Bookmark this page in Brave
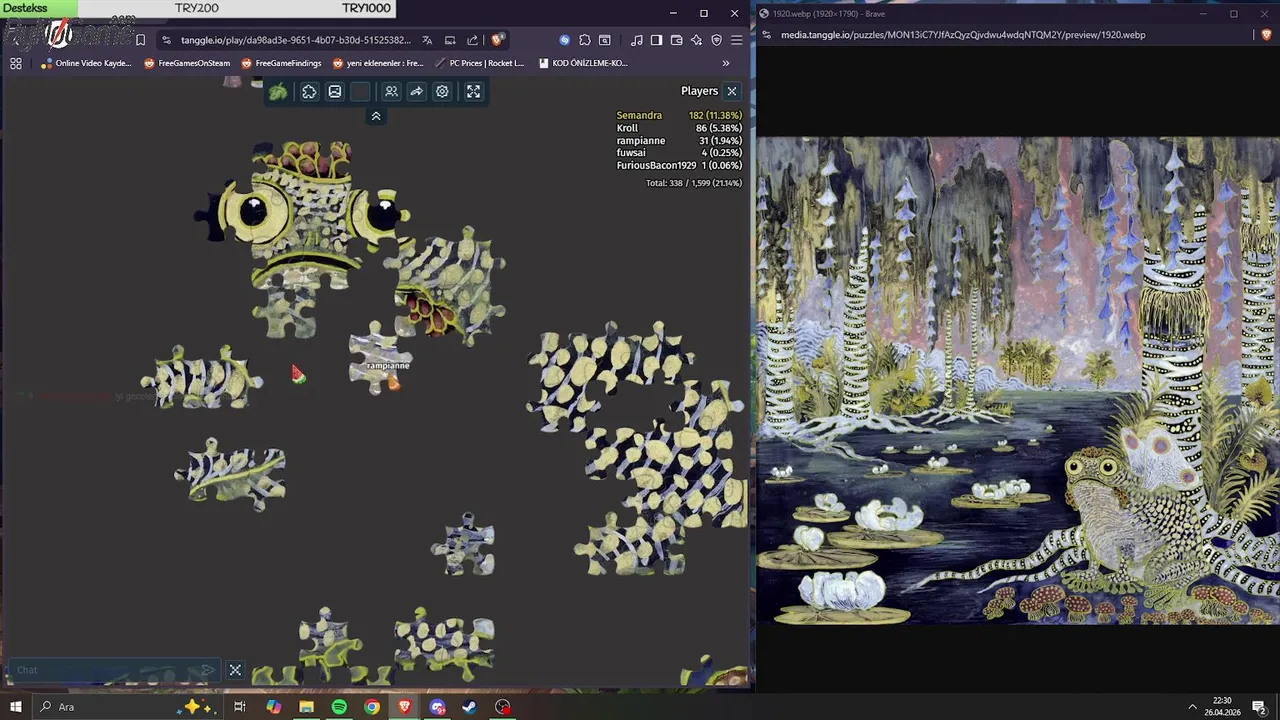 tap(140, 40)
